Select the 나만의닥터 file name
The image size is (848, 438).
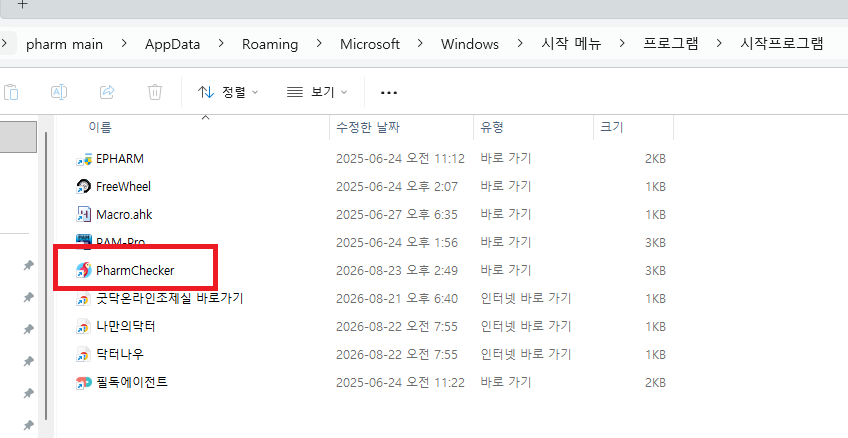pyautogui.click(x=125, y=326)
